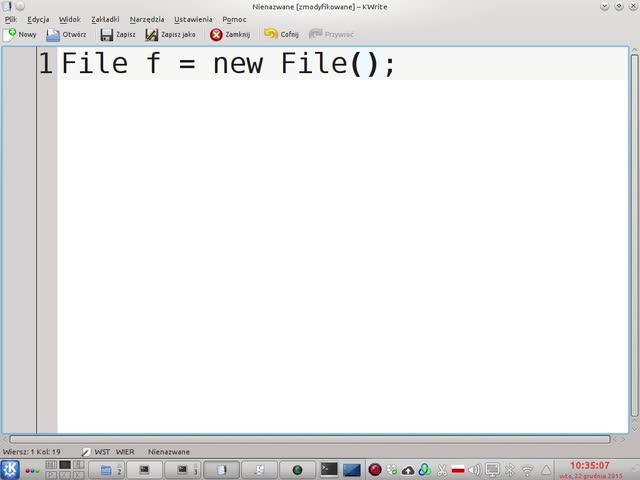Click the globe application taskbar entry

[298, 470]
